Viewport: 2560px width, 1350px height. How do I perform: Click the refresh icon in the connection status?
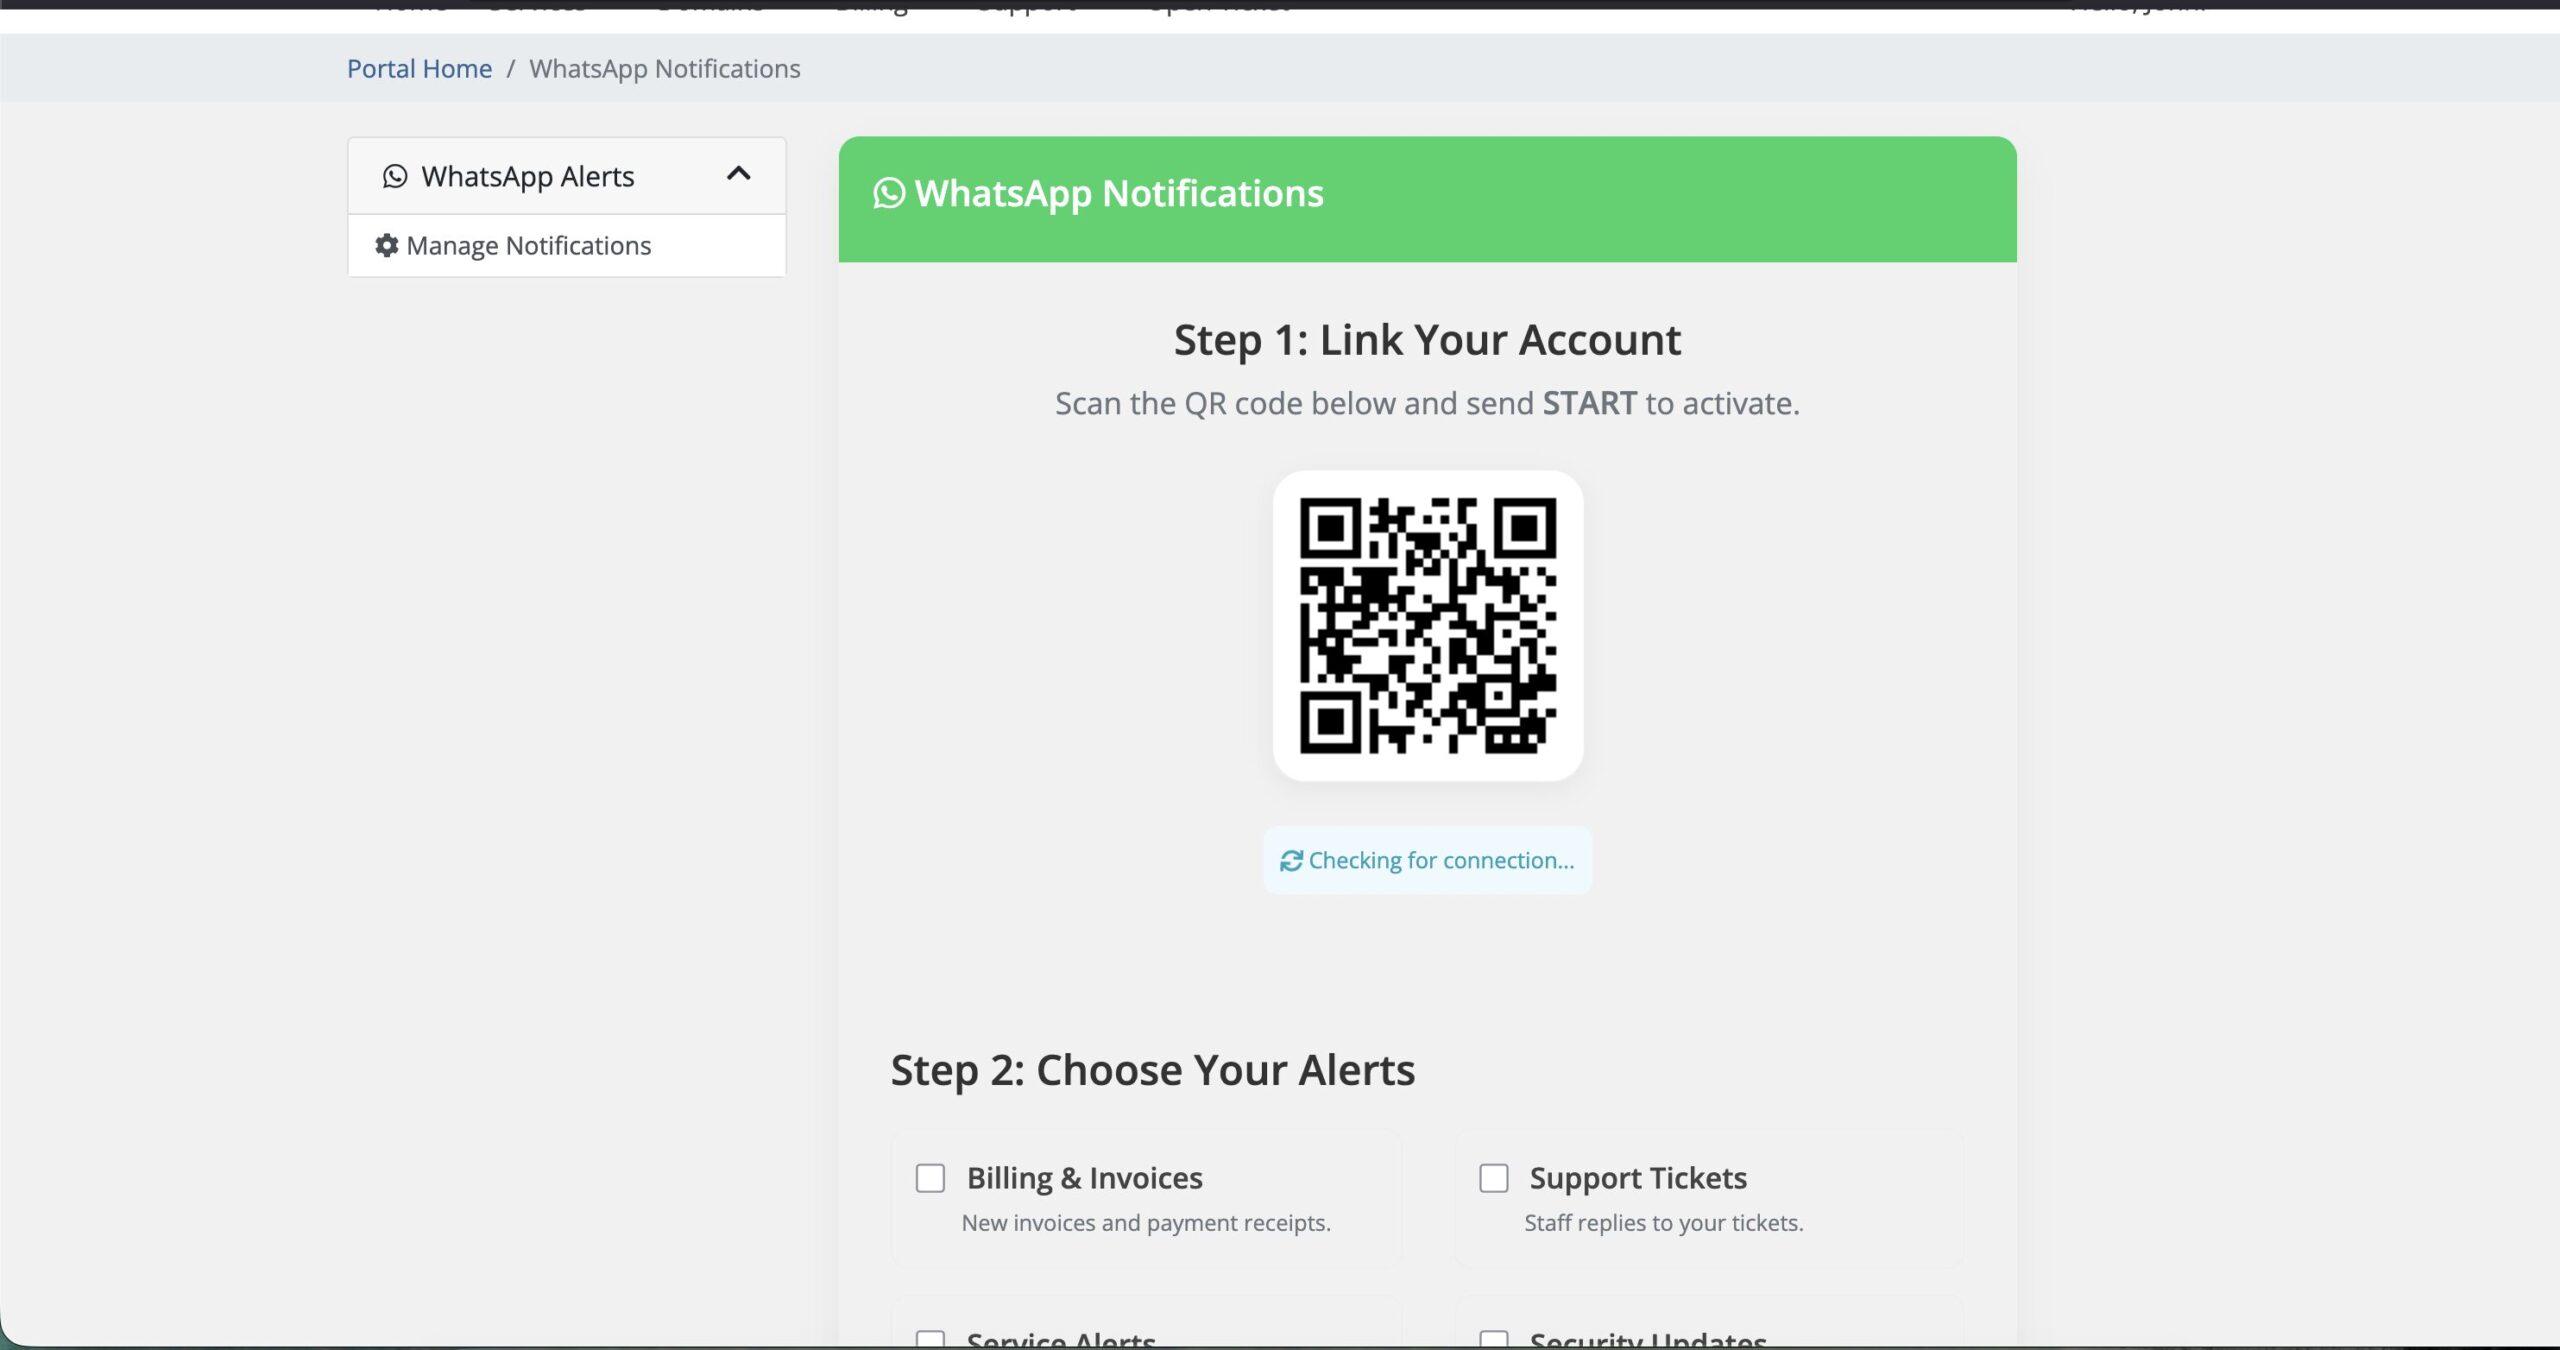click(1291, 860)
